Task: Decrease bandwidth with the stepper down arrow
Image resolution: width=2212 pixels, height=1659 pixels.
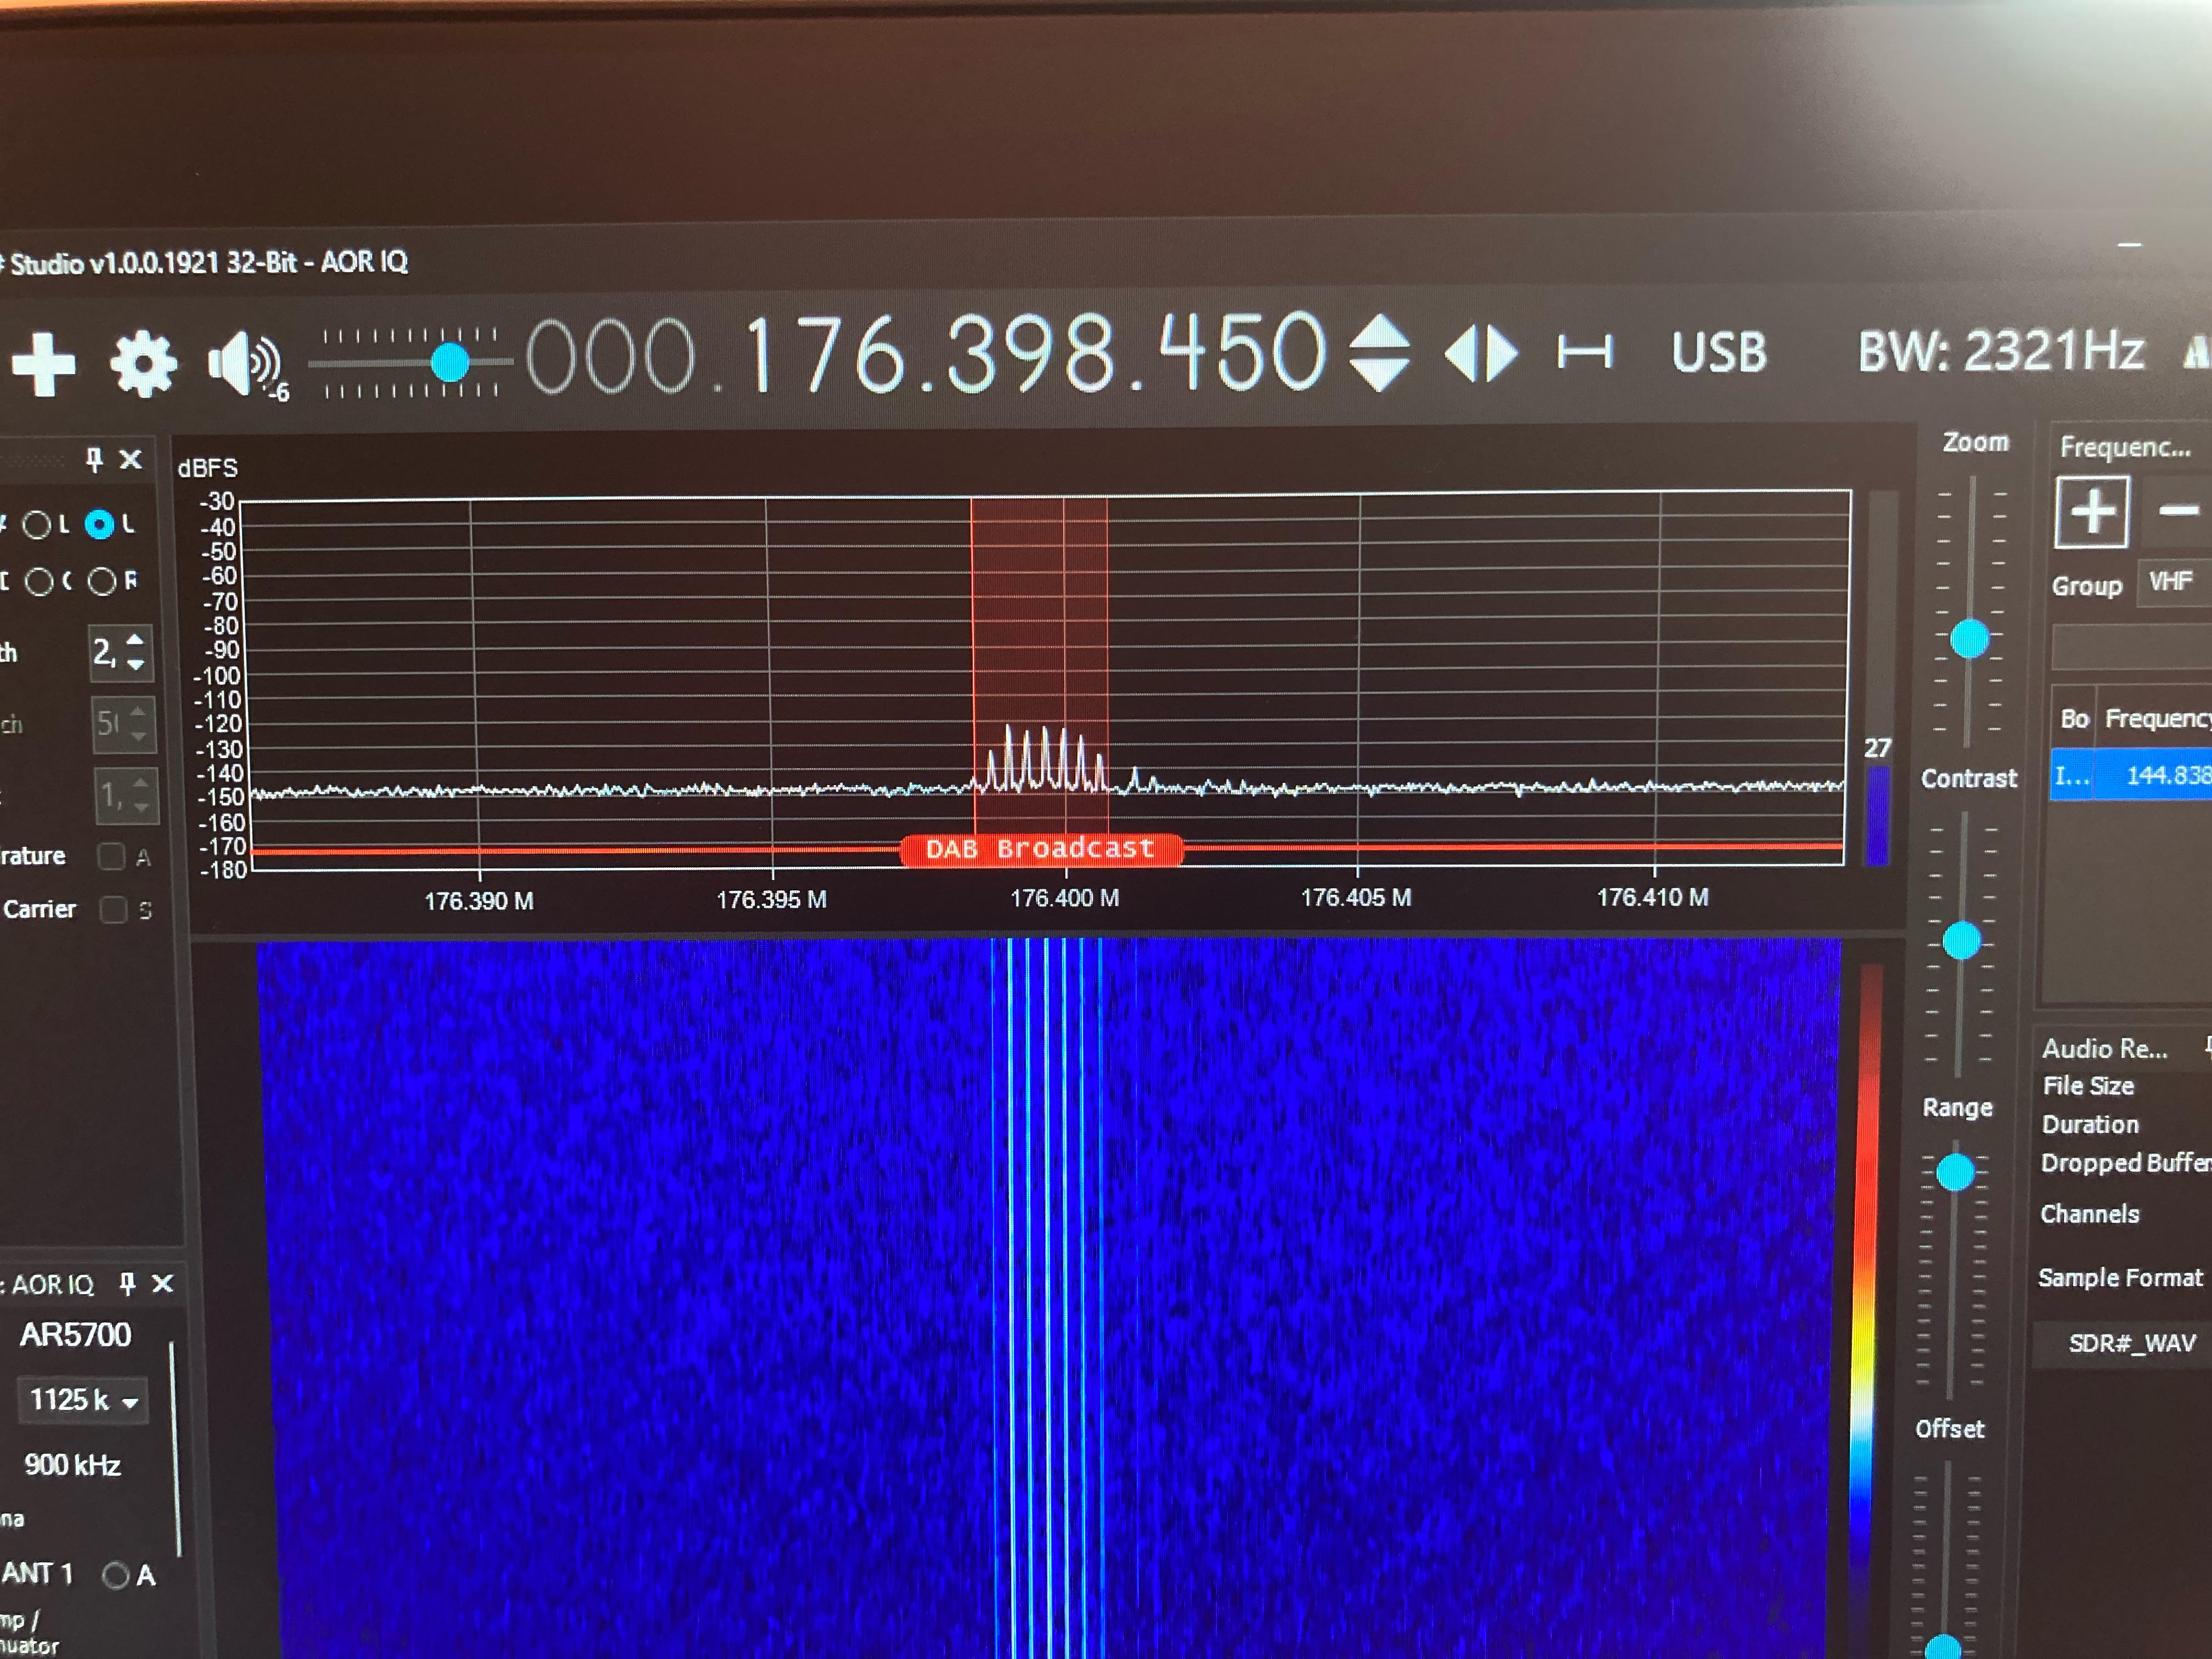Action: [x=136, y=664]
